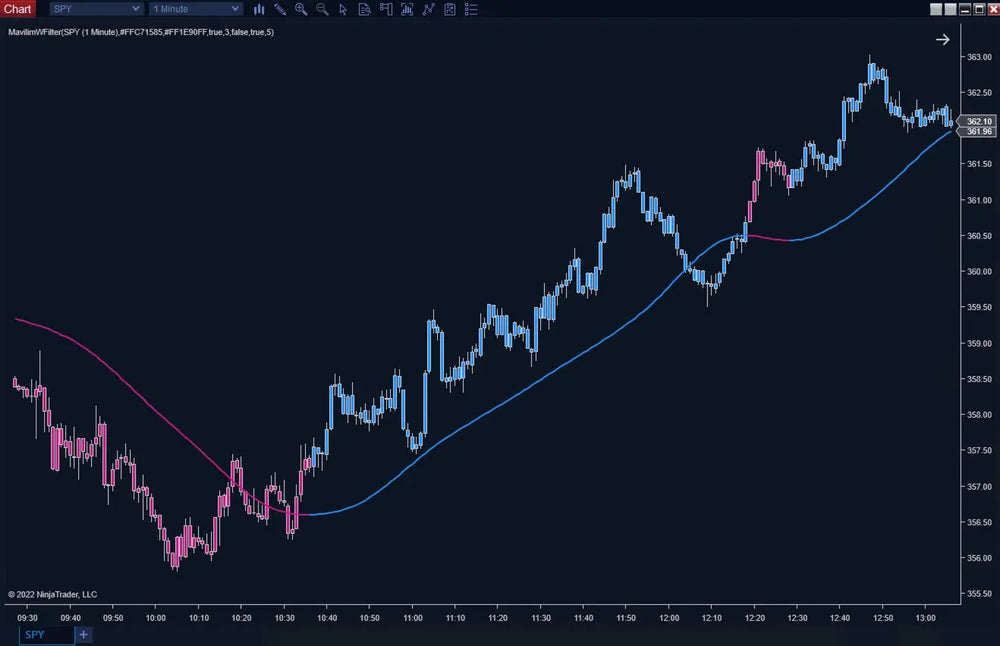The image size is (1000, 646).
Task: Open the chart properties list icon
Action: 471,9
